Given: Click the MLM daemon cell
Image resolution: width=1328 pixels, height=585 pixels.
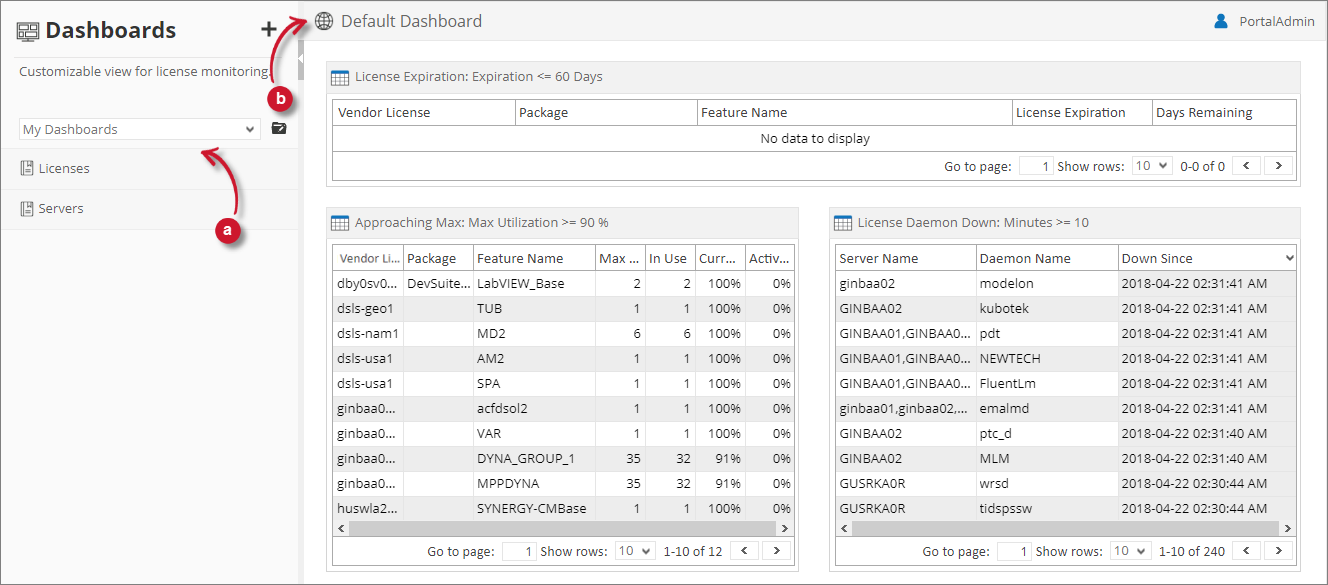Looking at the screenshot, I should (1047, 459).
